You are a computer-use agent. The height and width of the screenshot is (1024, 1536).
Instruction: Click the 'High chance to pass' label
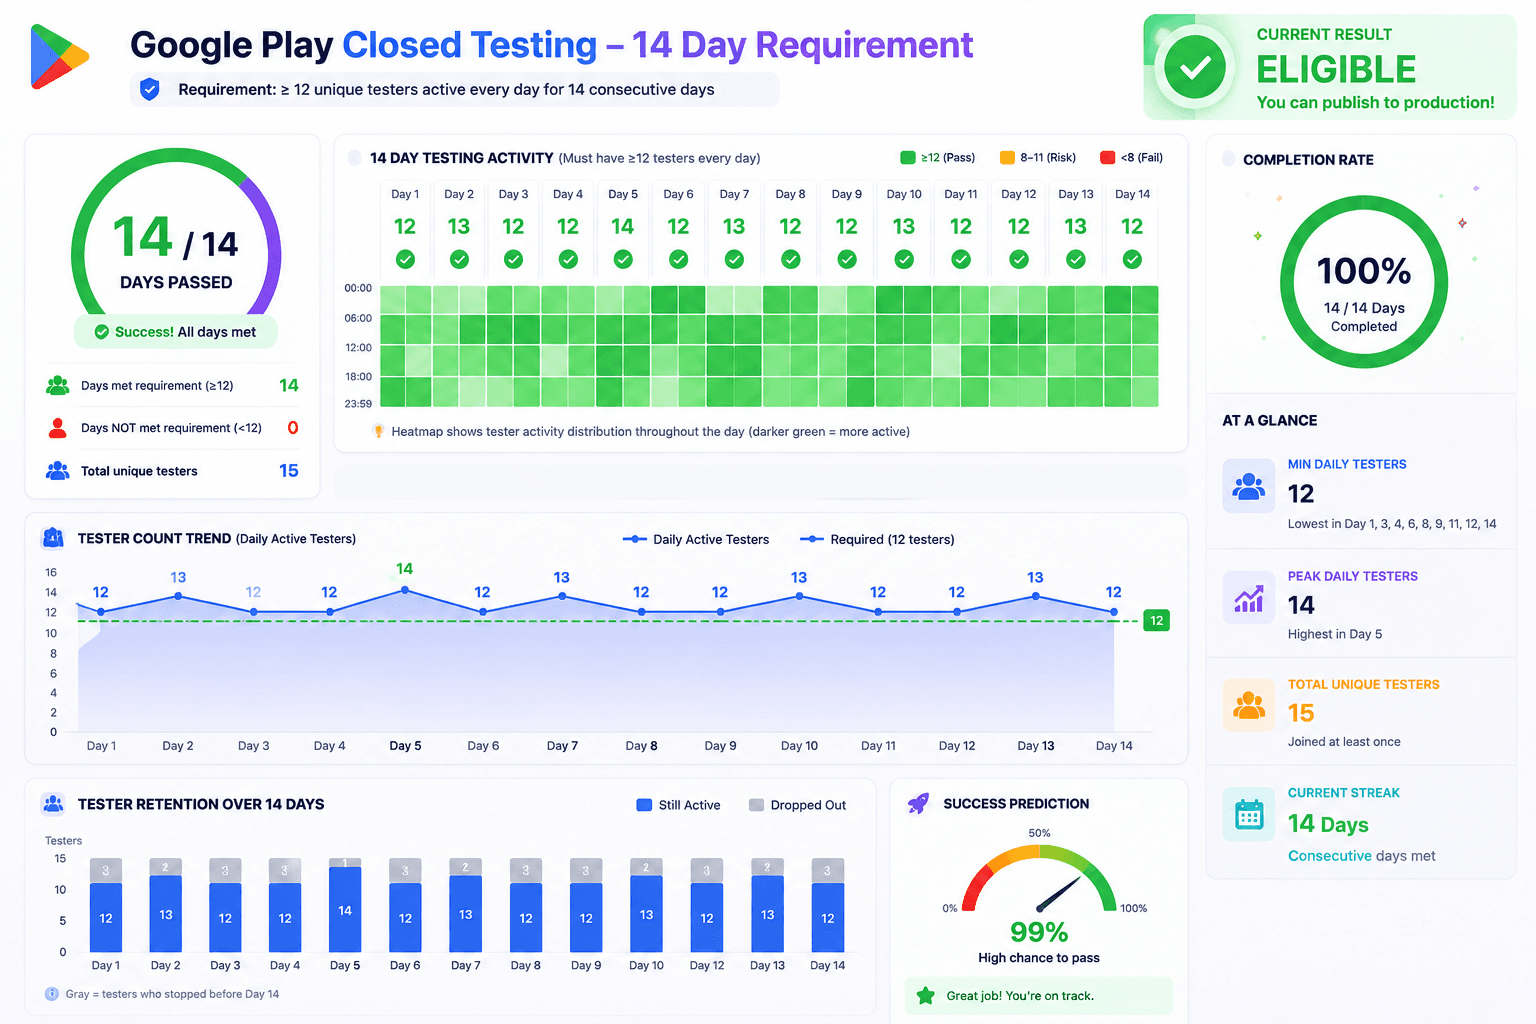click(x=1039, y=958)
